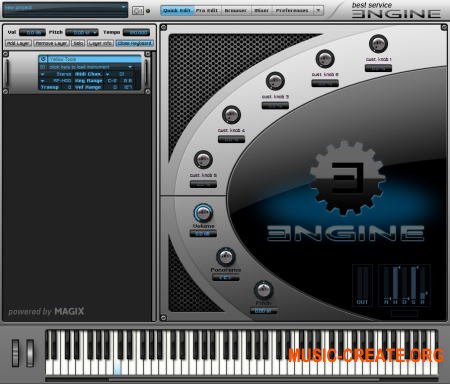Click the ADSR envelope display

coord(404,285)
